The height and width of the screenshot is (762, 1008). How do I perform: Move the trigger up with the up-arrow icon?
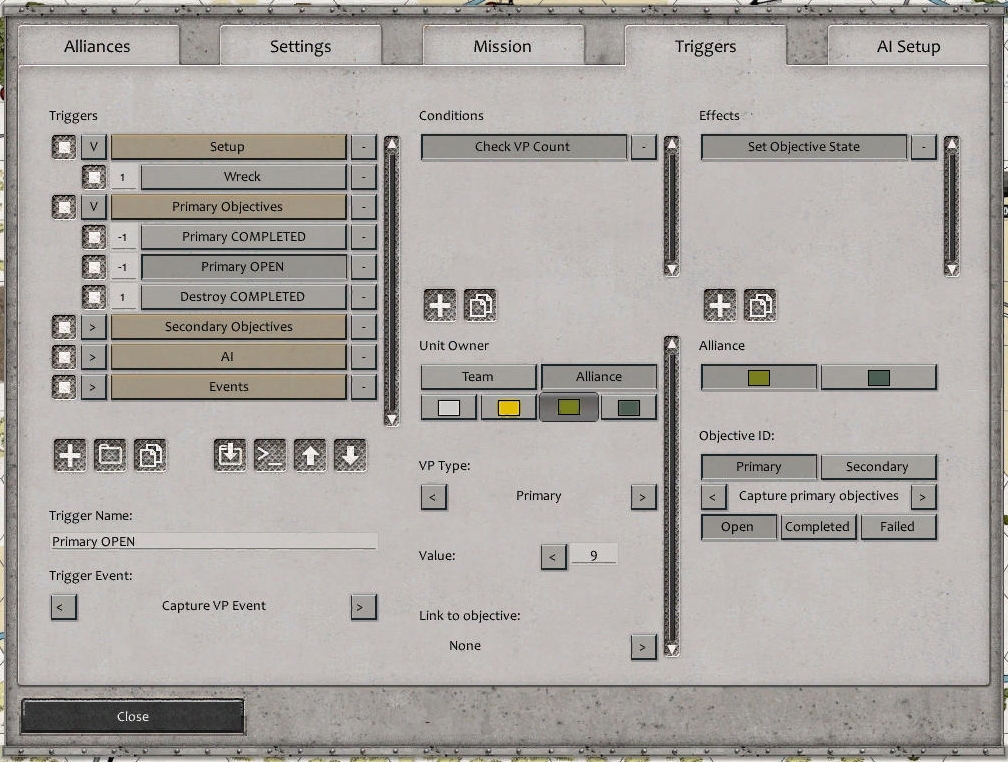point(310,454)
